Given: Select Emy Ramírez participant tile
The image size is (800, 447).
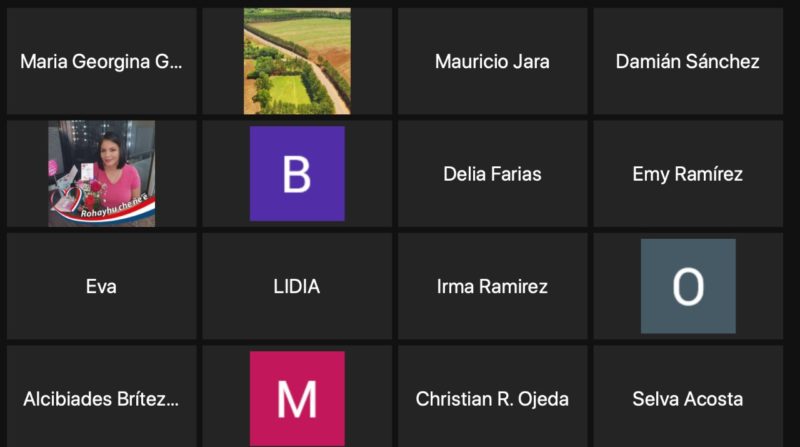Looking at the screenshot, I should click(688, 173).
